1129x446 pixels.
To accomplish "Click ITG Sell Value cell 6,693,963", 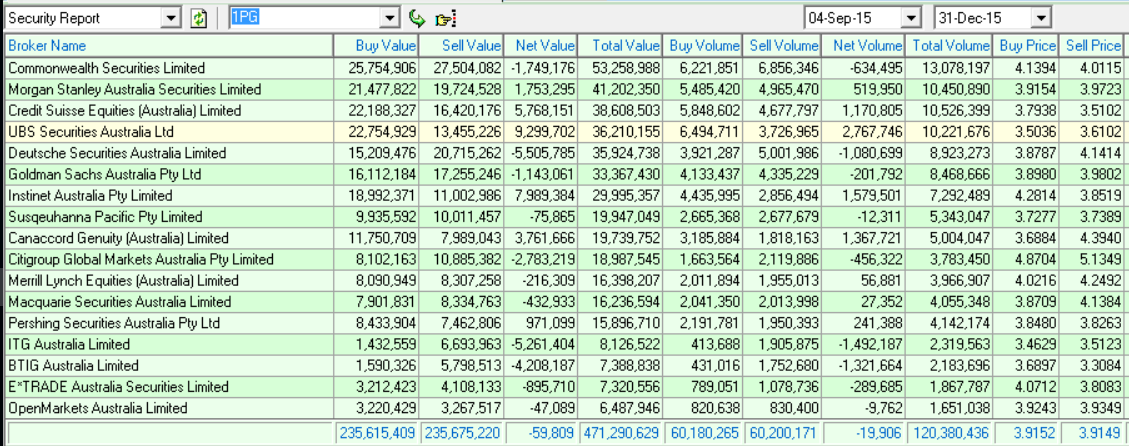I will (461, 344).
